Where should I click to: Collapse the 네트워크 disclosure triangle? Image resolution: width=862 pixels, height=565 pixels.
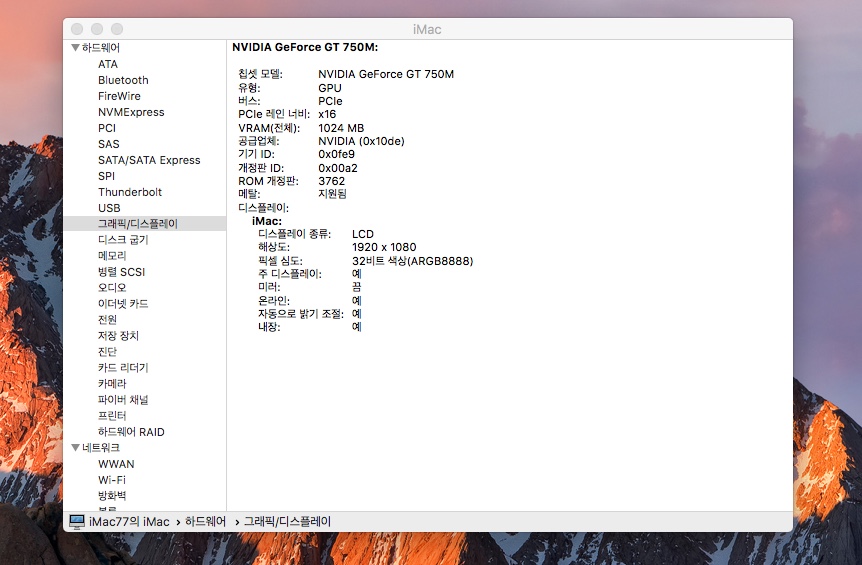[74, 448]
